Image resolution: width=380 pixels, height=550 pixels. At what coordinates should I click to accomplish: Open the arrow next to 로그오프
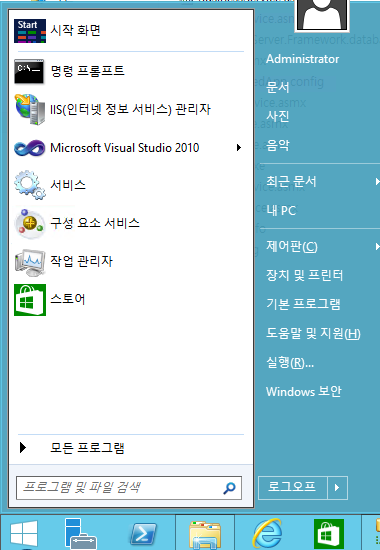[x=337, y=488]
